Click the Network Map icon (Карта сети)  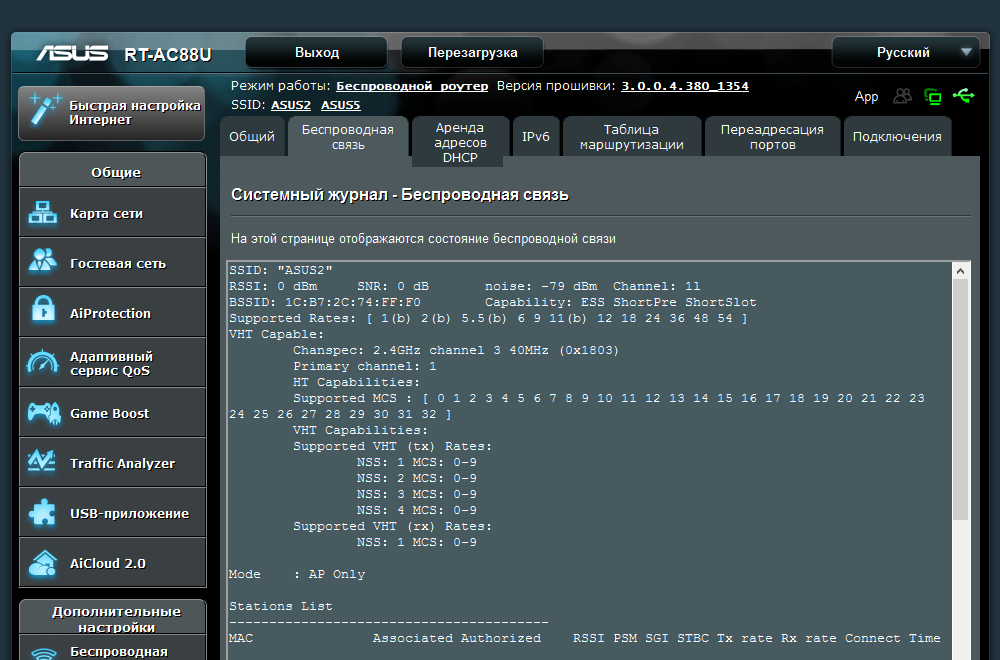click(x=42, y=213)
